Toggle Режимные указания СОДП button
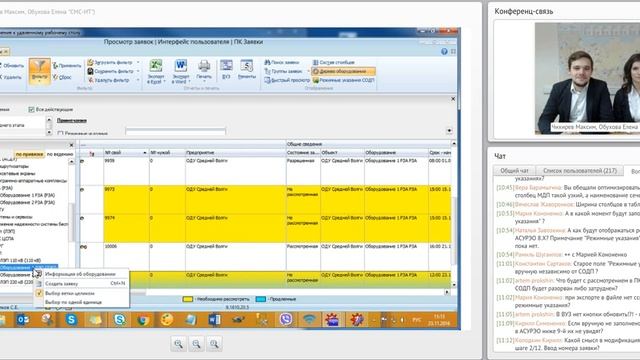This screenshot has height=360, width=640. (343, 80)
